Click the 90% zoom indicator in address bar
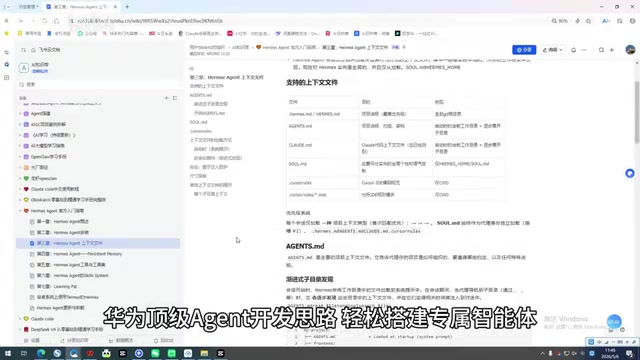This screenshot has width=640, height=360. (560, 21)
